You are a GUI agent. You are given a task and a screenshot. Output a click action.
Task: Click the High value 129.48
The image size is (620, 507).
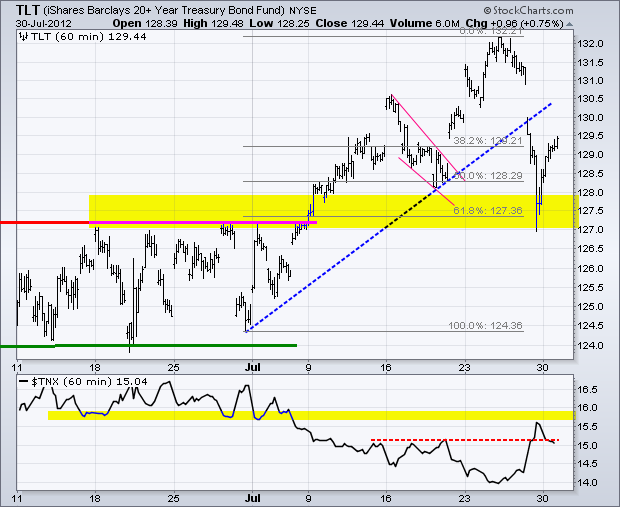coord(227,23)
